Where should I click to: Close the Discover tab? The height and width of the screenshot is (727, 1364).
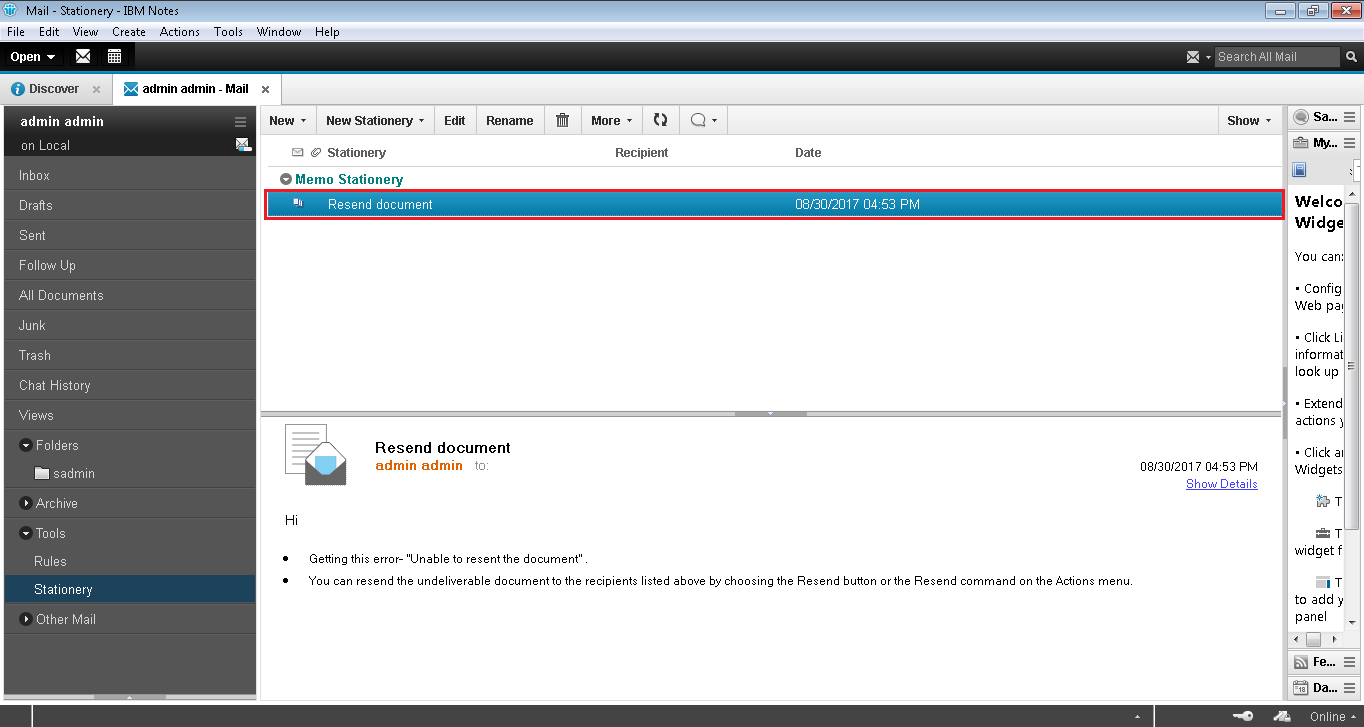coord(96,89)
